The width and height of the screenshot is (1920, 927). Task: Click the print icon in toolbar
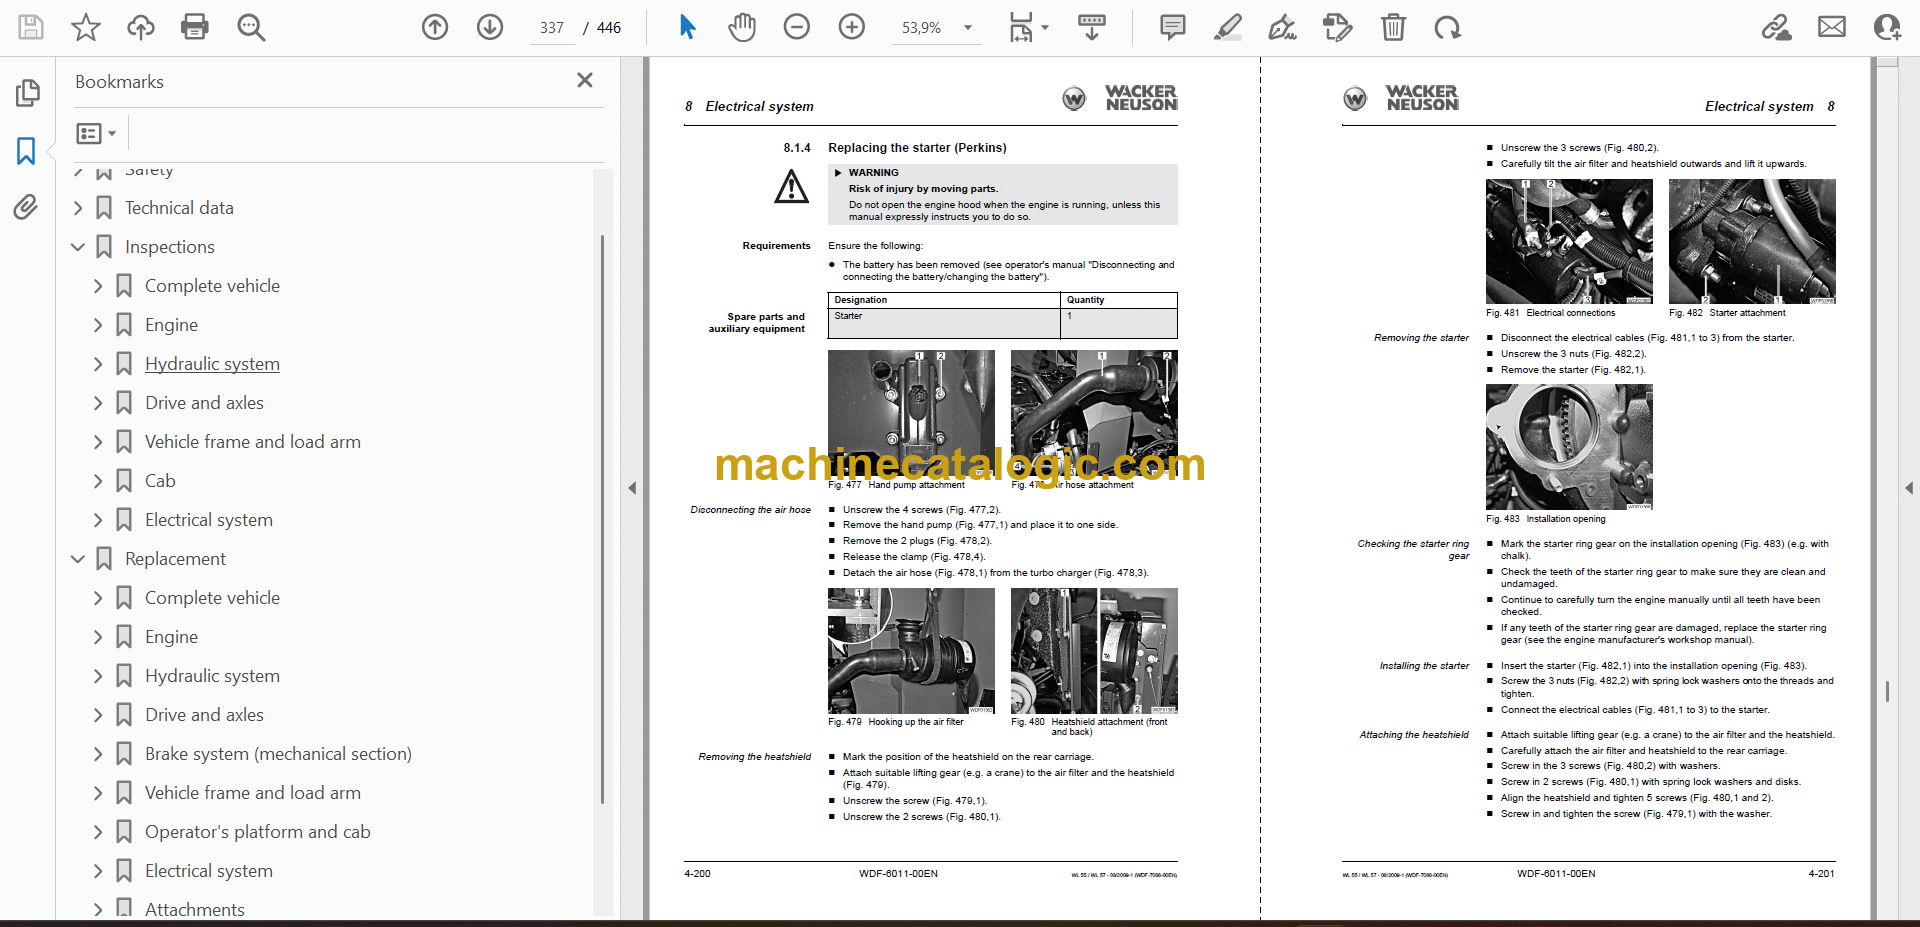(194, 27)
